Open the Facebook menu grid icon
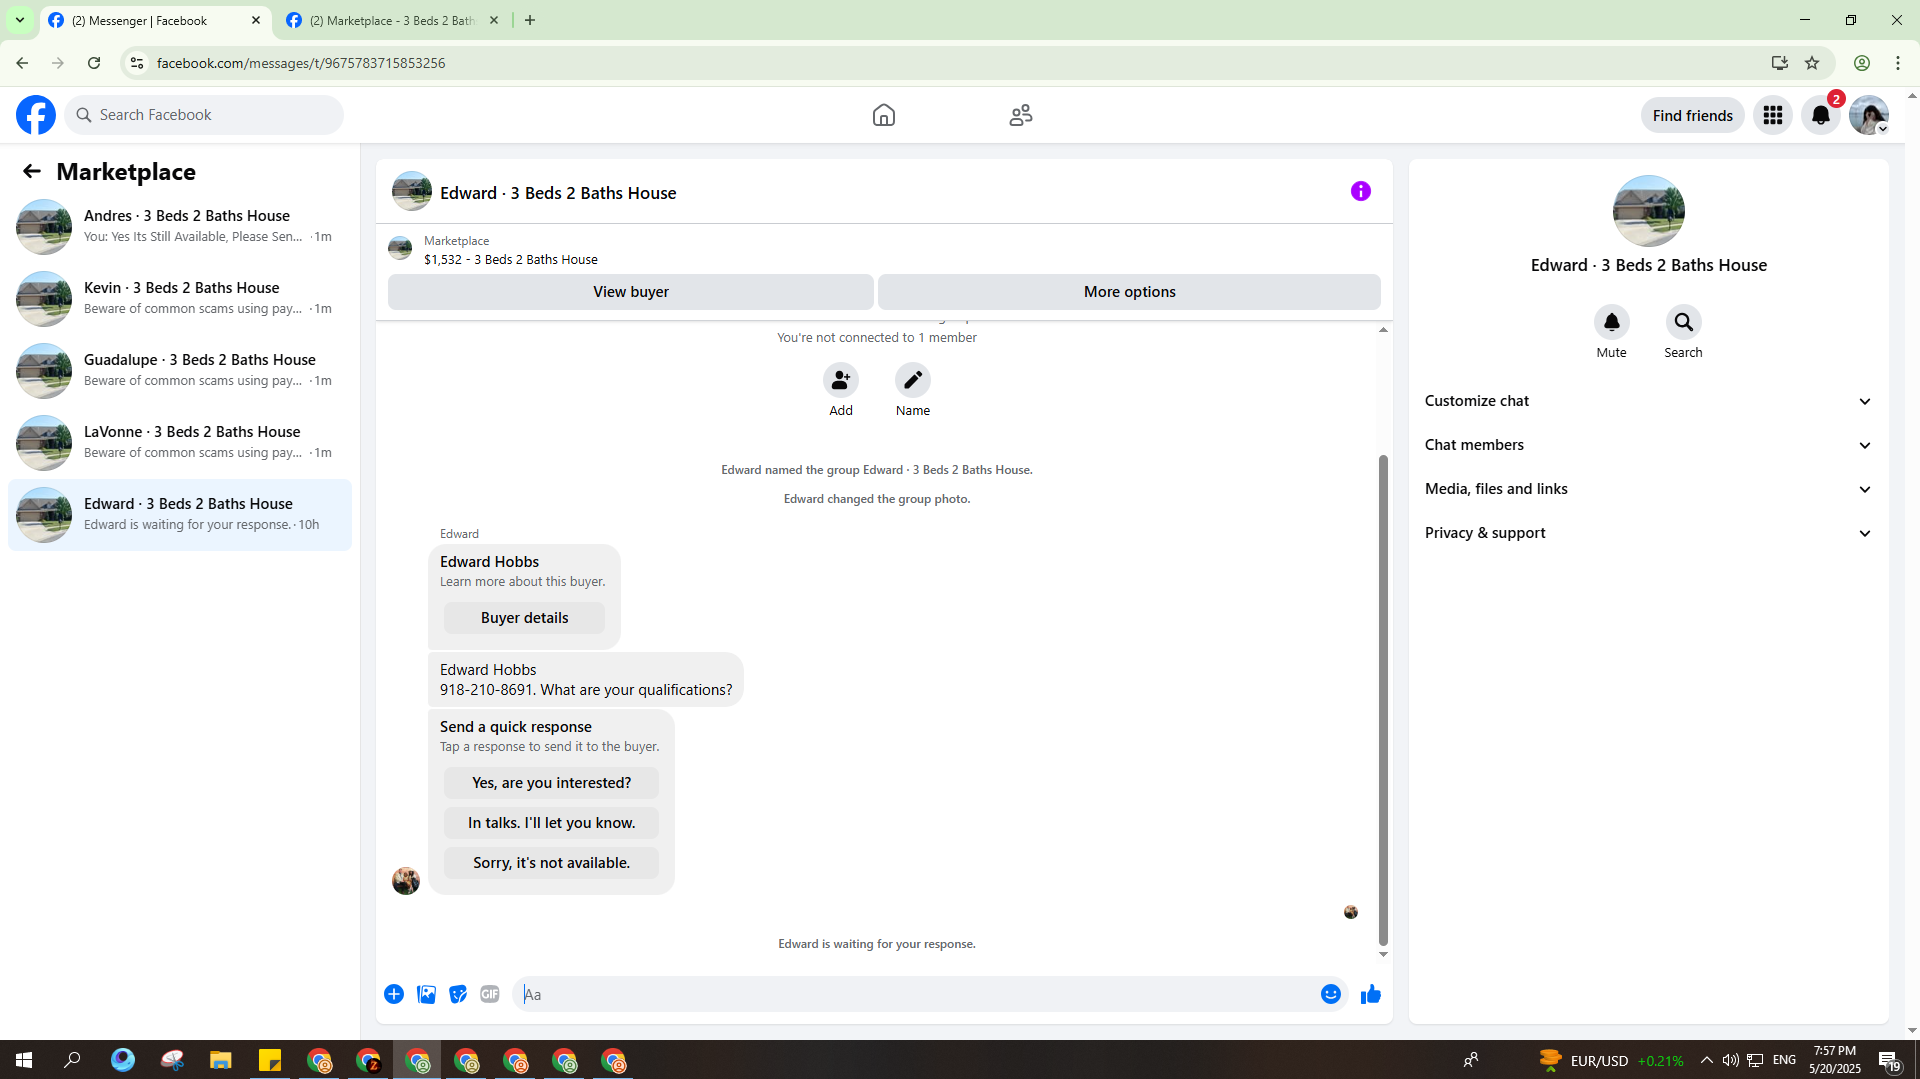Viewport: 1920px width, 1079px height. 1772,115
